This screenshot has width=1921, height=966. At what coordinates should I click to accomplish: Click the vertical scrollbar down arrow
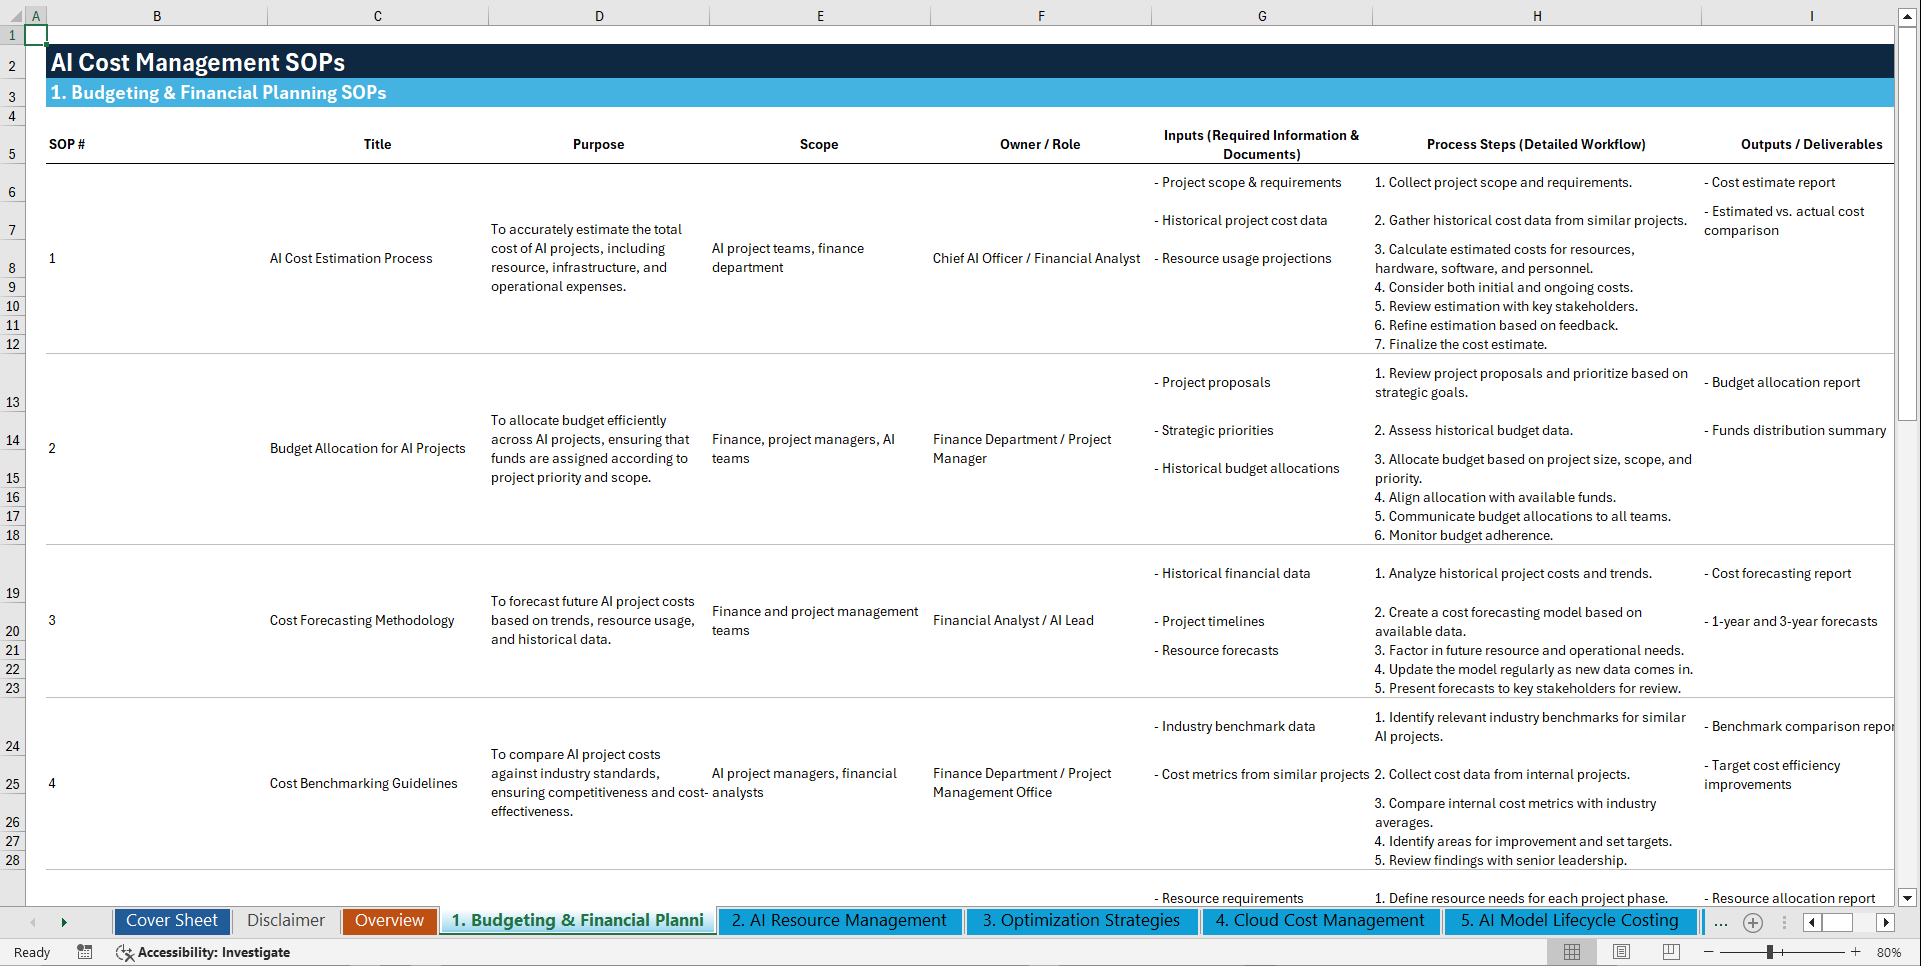click(x=1909, y=898)
